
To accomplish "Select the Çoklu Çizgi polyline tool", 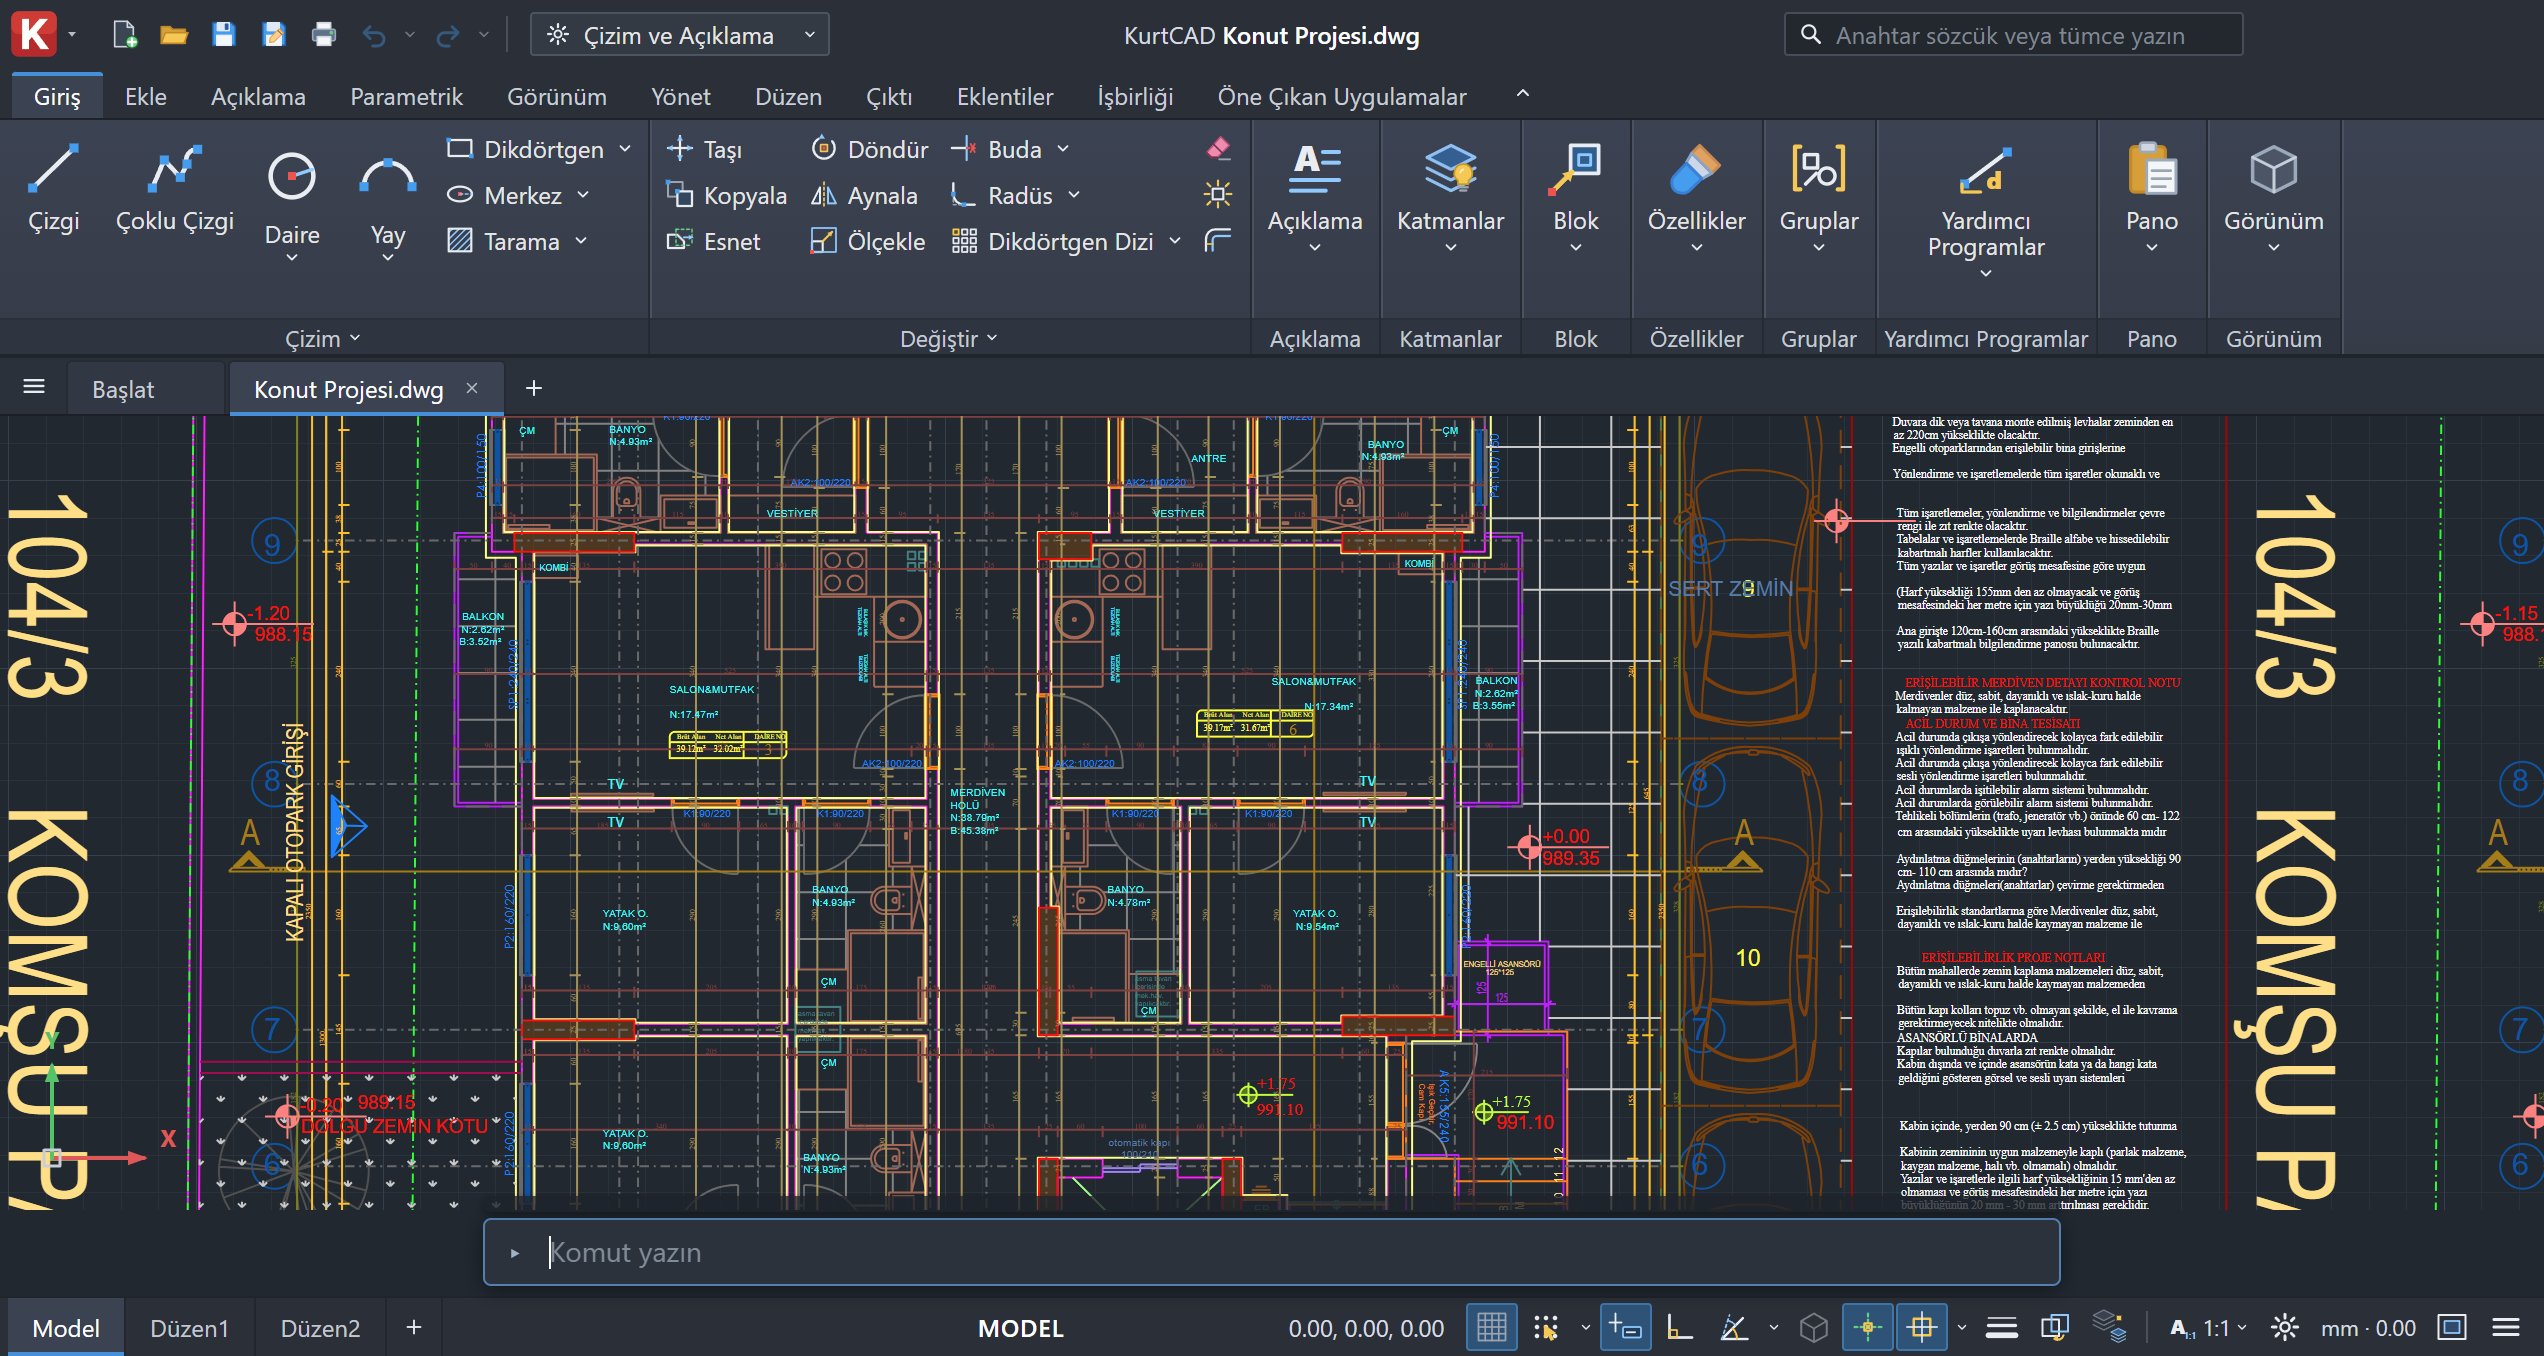I will (x=175, y=188).
